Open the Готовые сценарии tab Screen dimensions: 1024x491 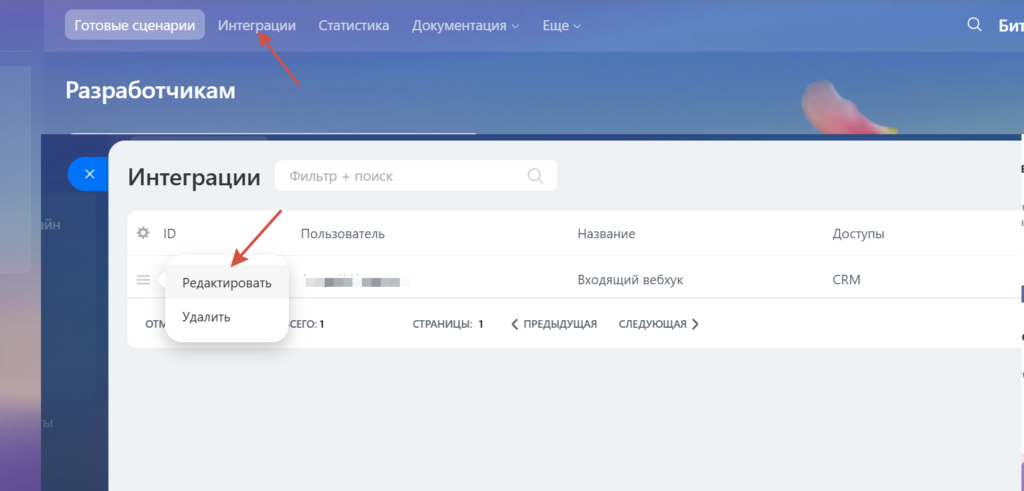pyautogui.click(x=135, y=26)
